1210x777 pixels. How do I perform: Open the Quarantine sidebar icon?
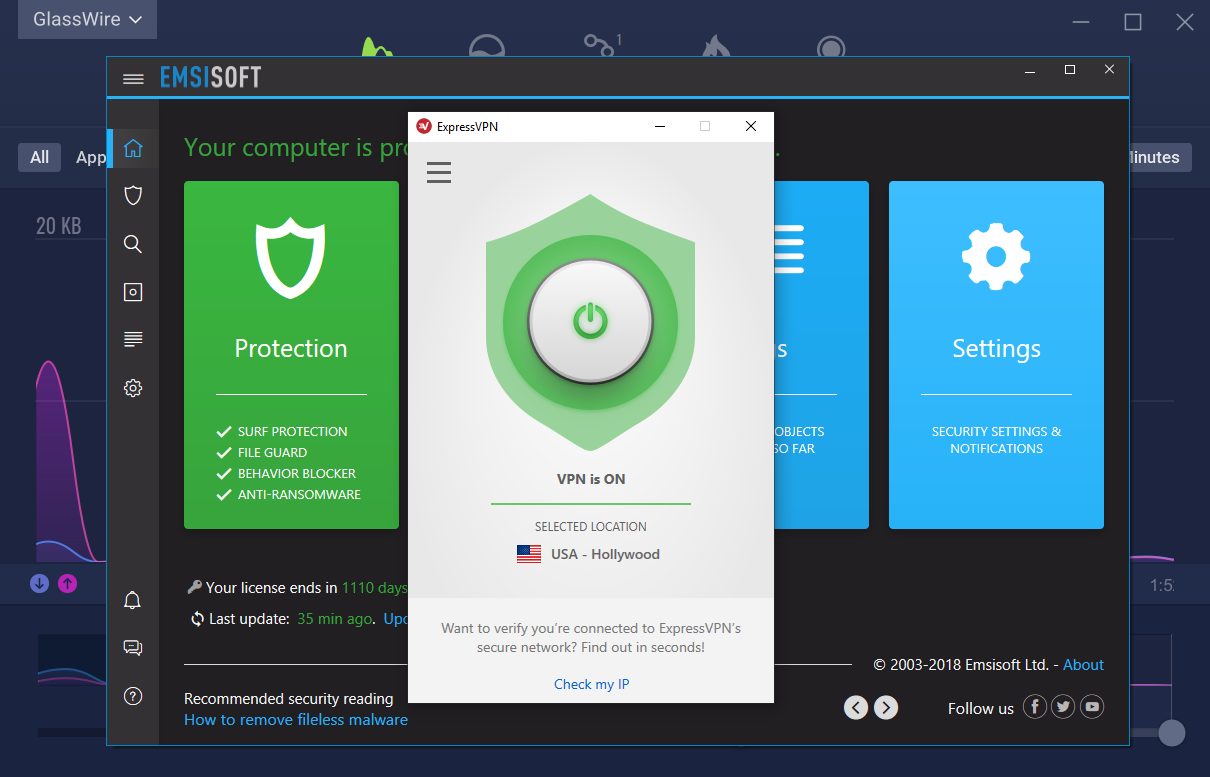[x=133, y=292]
